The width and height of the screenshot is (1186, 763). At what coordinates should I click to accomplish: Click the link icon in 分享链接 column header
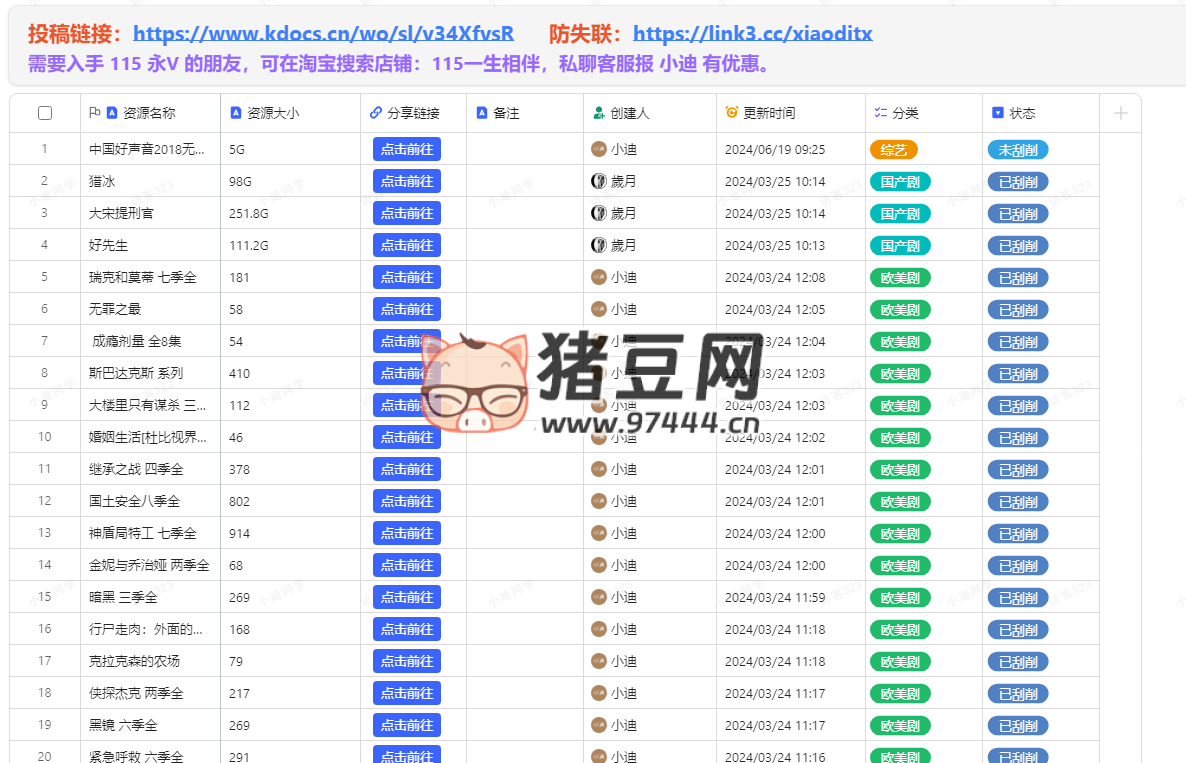coord(376,113)
